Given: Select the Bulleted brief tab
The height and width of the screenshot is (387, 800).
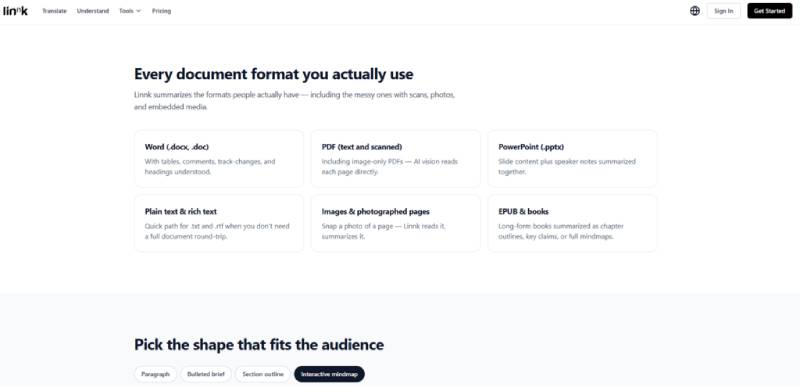Looking at the screenshot, I should coord(206,374).
